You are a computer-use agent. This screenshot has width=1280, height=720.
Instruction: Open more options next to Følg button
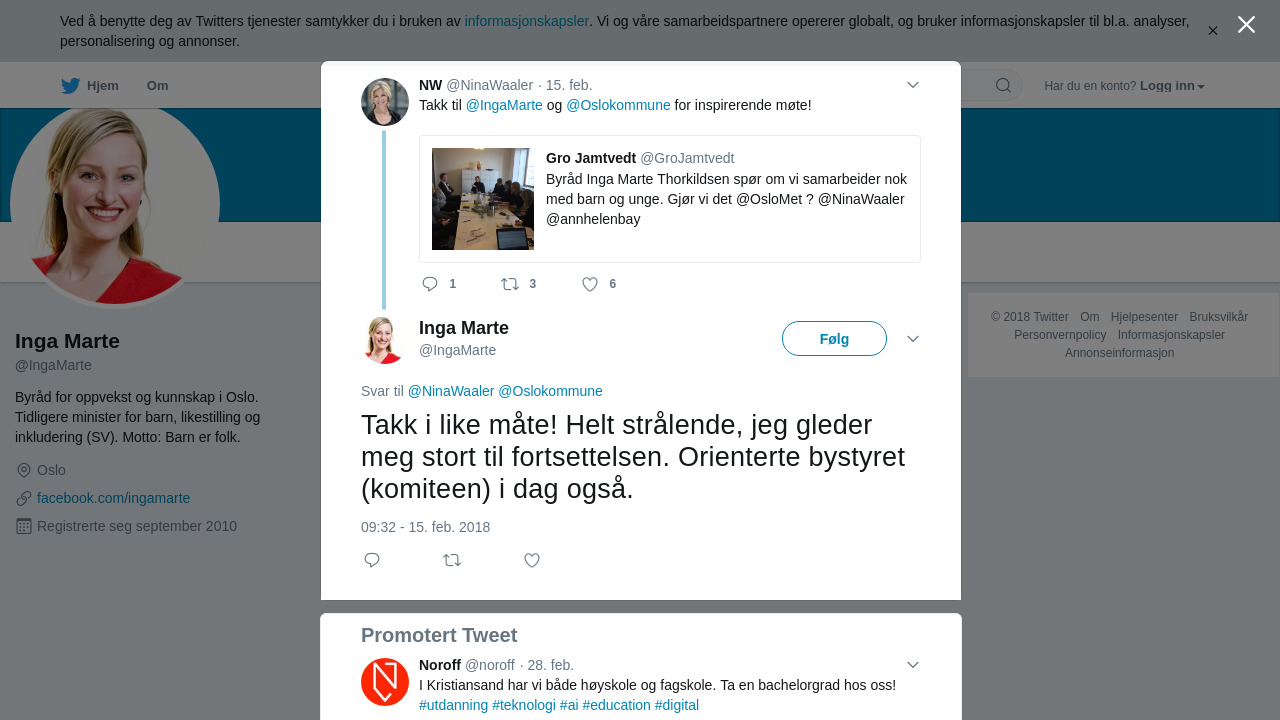pyautogui.click(x=913, y=339)
